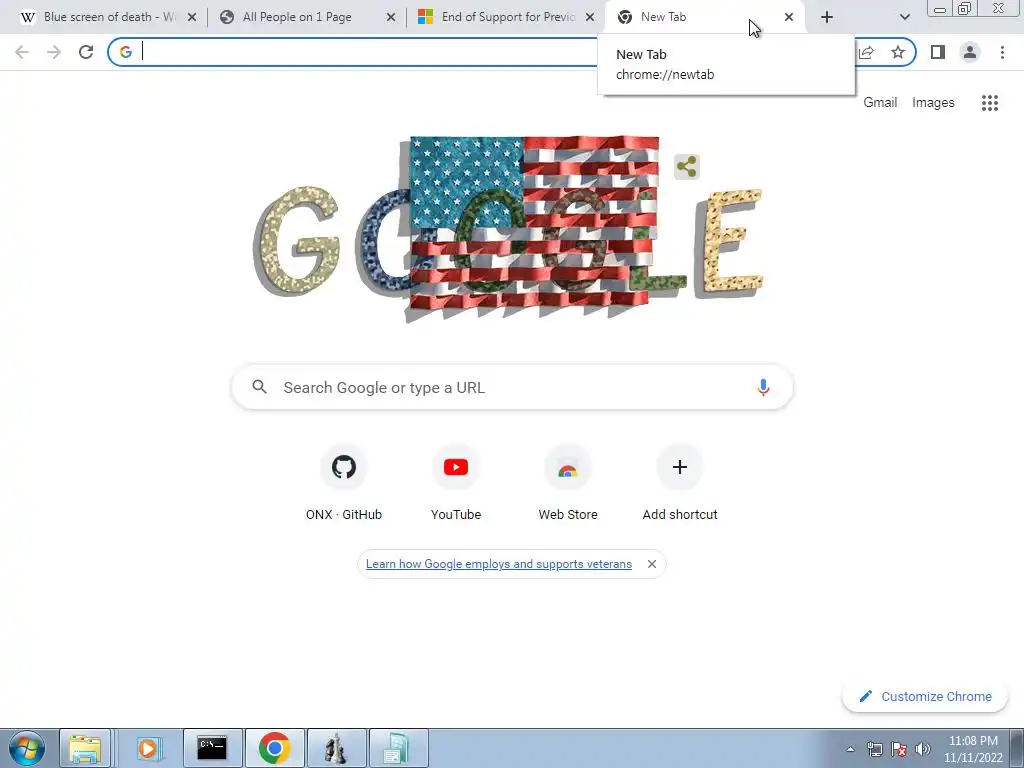Bookmark this tab with the star icon
Screen dimensions: 1024x768
(x=898, y=52)
